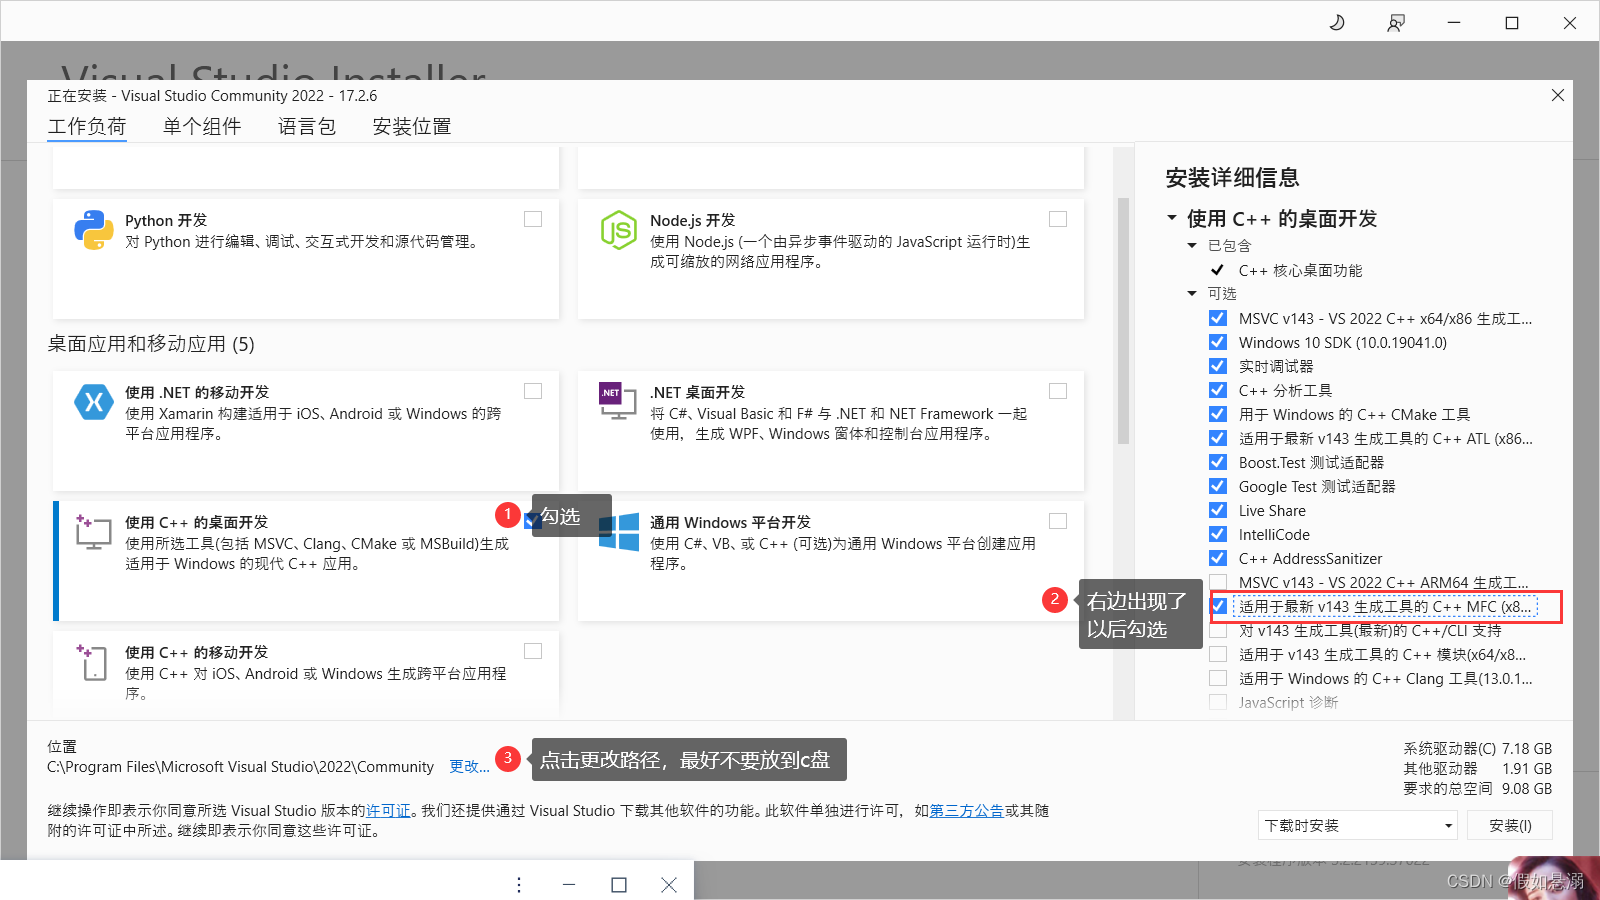Uncheck the Live Share component
This screenshot has height=900, width=1600.
tap(1218, 510)
